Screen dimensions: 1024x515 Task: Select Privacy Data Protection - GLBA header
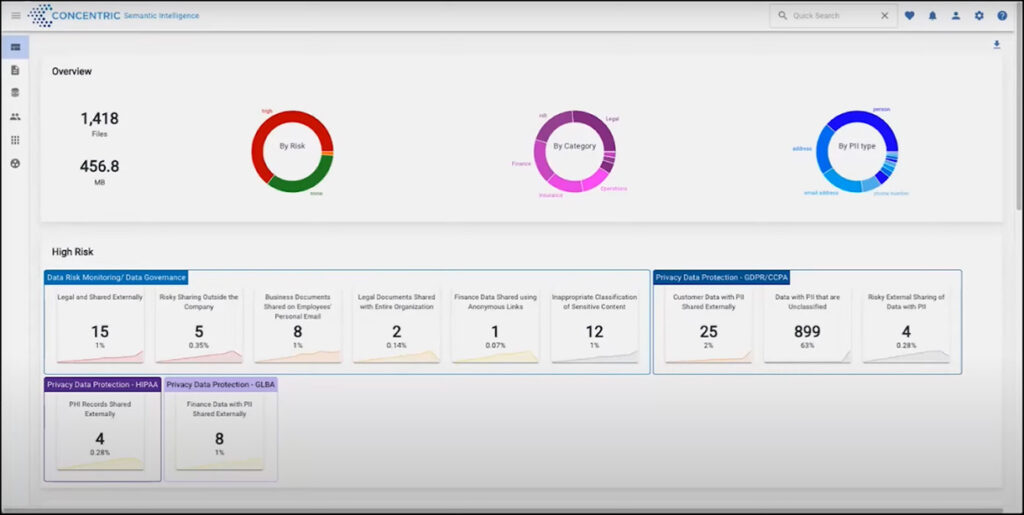point(221,384)
